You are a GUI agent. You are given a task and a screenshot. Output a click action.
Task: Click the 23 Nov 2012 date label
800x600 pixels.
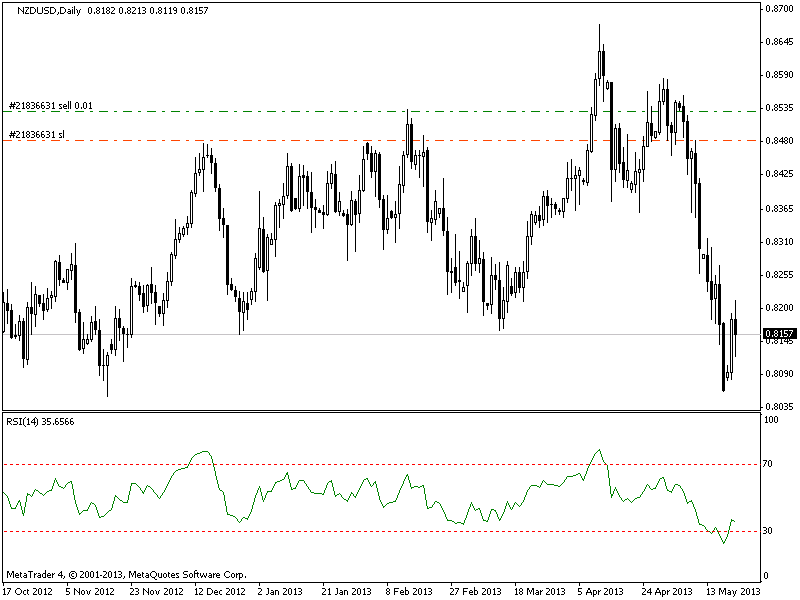[x=156, y=592]
